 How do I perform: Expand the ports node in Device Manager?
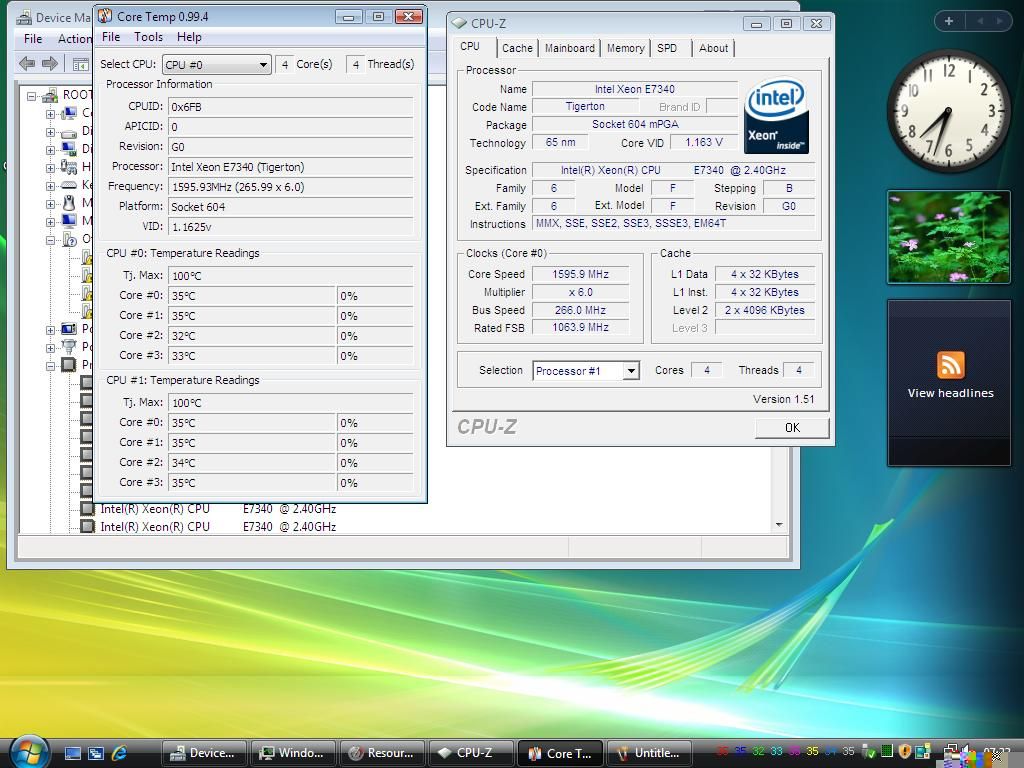point(50,347)
